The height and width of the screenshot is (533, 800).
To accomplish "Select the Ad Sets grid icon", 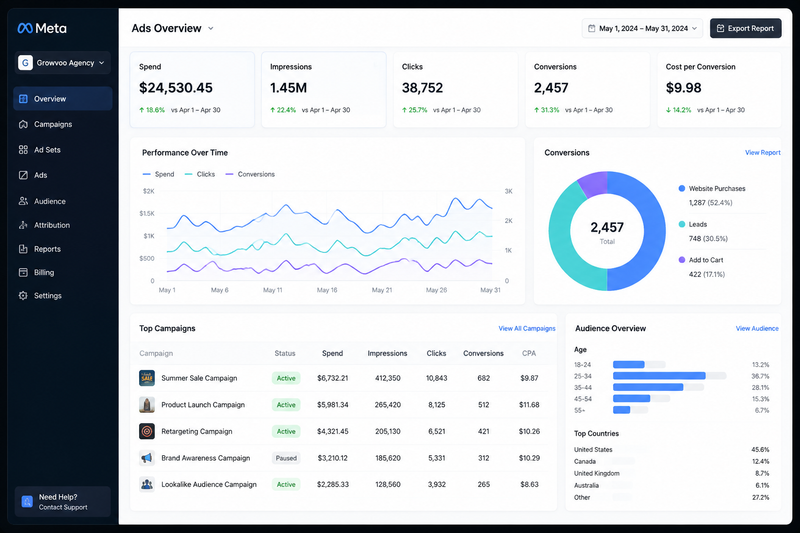I will tap(23, 149).
